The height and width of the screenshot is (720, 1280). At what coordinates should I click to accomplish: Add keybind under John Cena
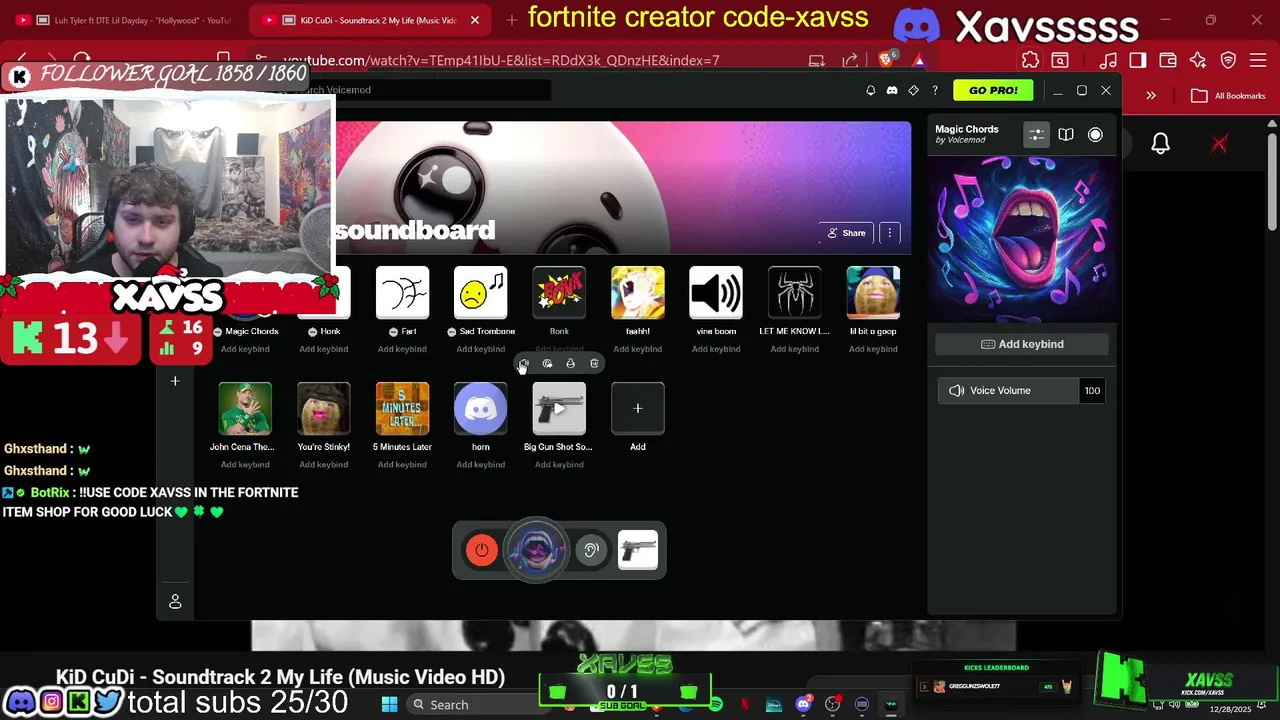pos(245,464)
